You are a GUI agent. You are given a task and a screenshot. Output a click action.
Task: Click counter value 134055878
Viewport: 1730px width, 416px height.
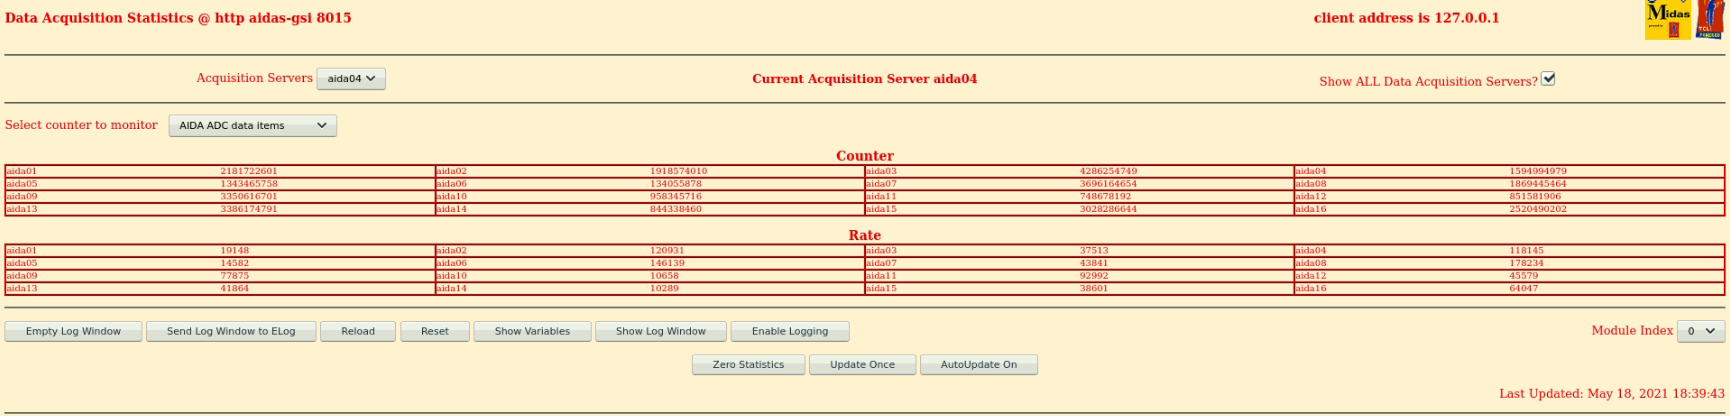pyautogui.click(x=676, y=184)
